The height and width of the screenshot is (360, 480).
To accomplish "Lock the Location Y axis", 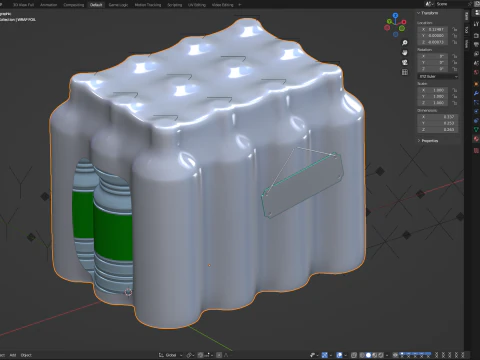I will (x=454, y=36).
